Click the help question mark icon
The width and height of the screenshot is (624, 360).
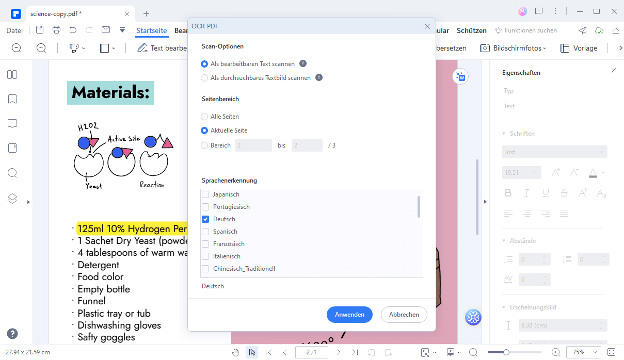coord(12,333)
